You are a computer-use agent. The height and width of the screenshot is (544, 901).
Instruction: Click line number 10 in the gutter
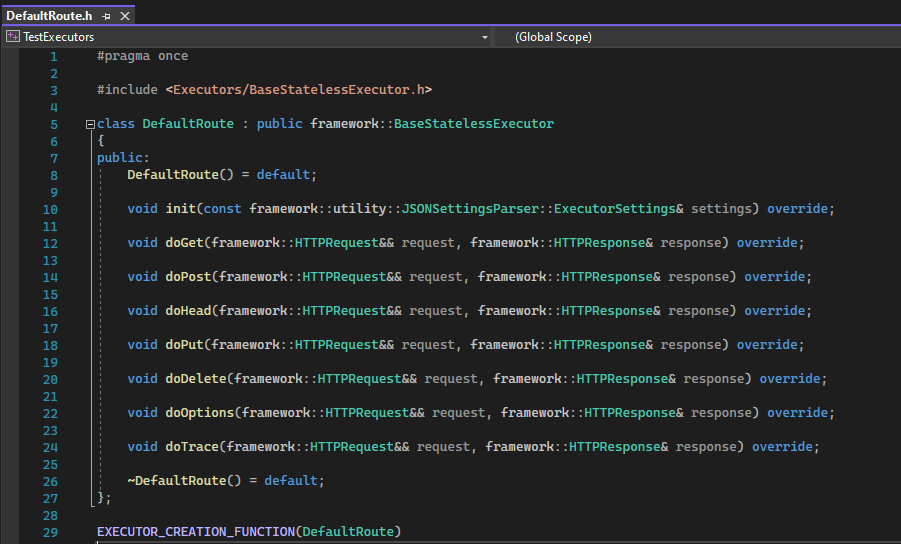tap(50, 210)
